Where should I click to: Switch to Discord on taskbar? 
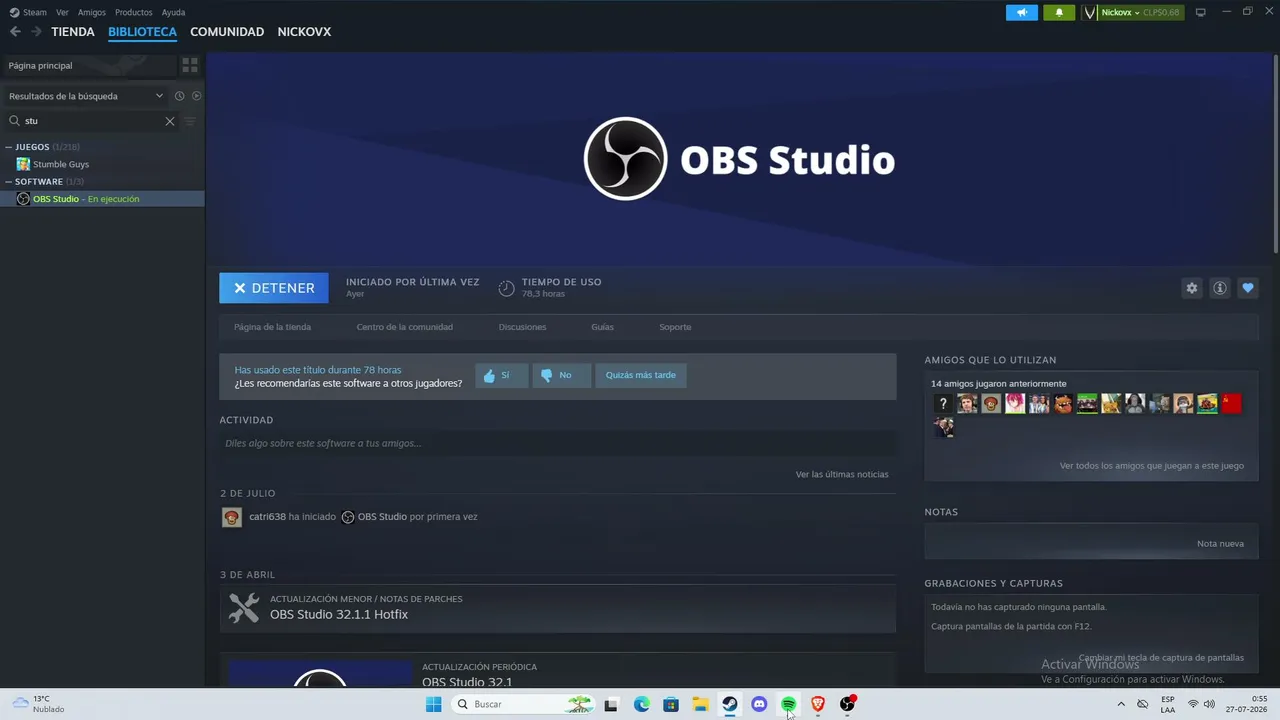coord(759,704)
